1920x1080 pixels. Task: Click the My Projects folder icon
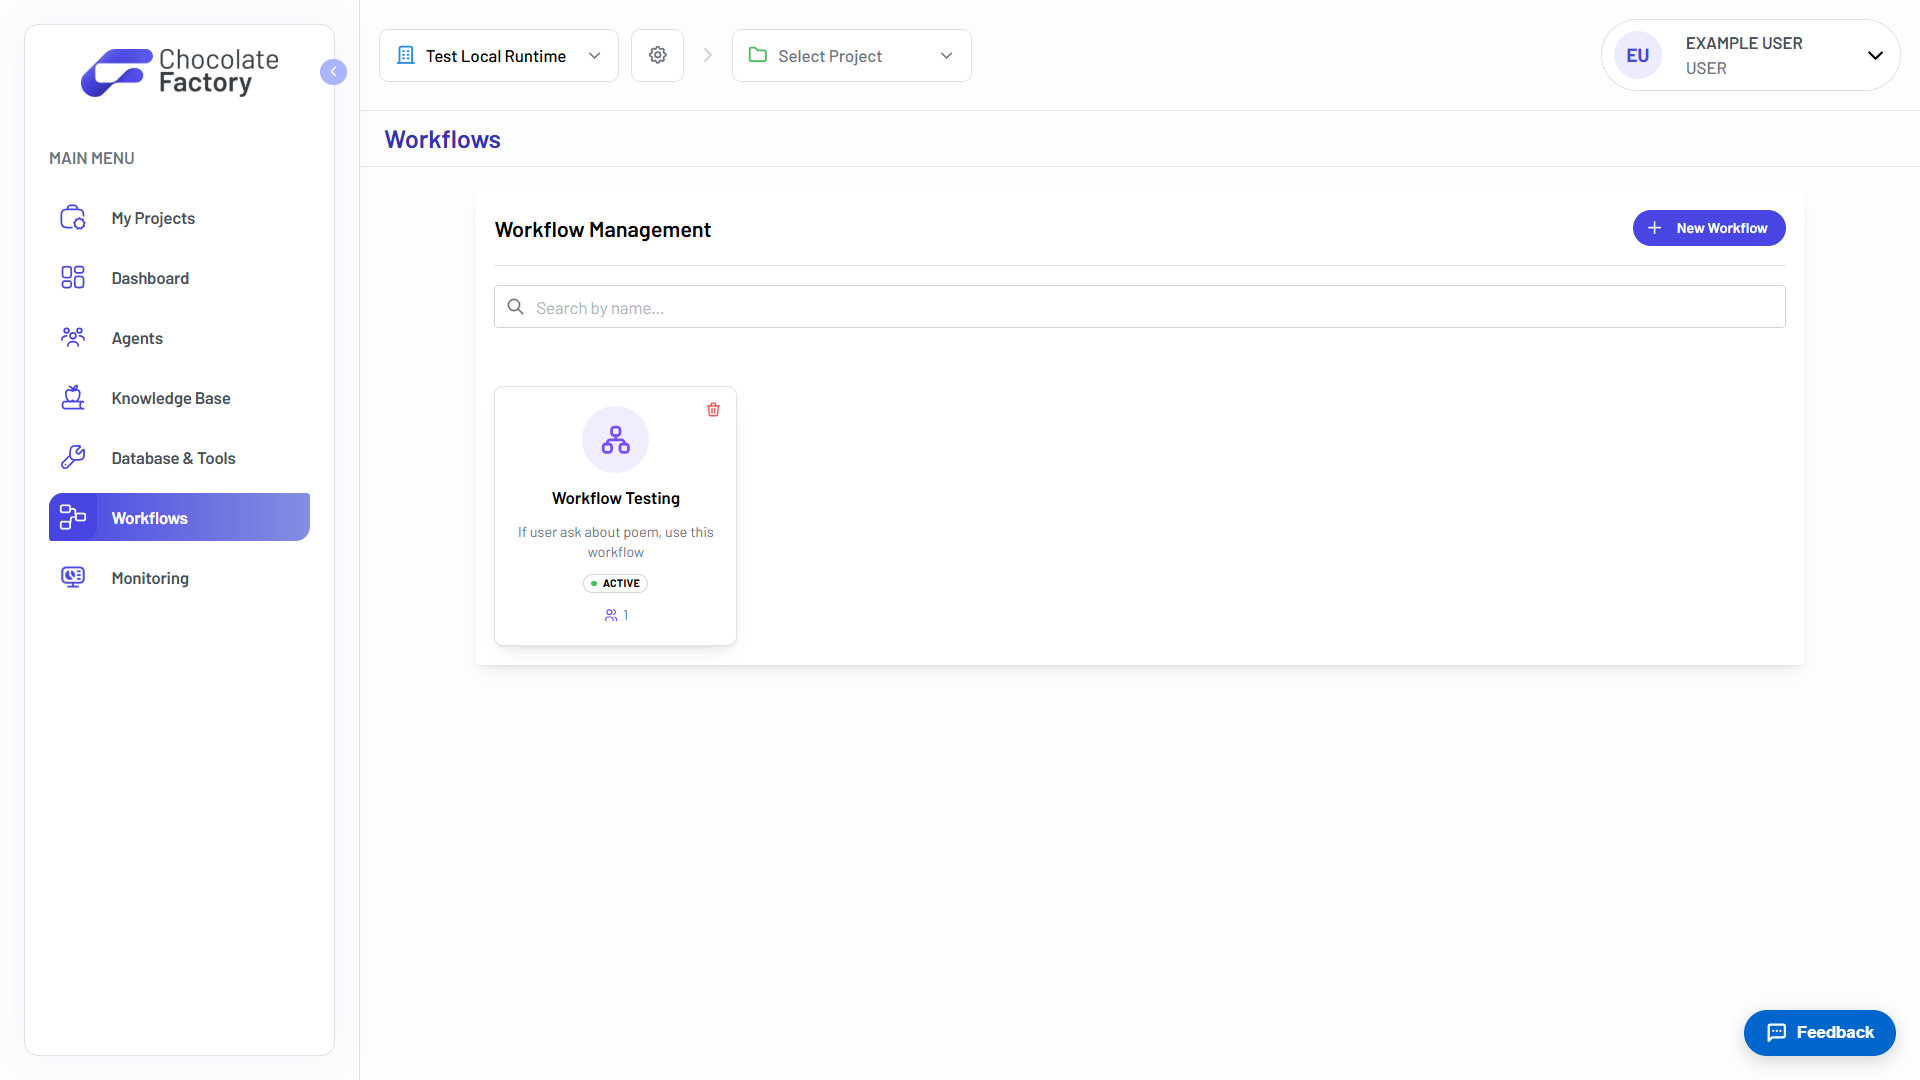coord(73,218)
